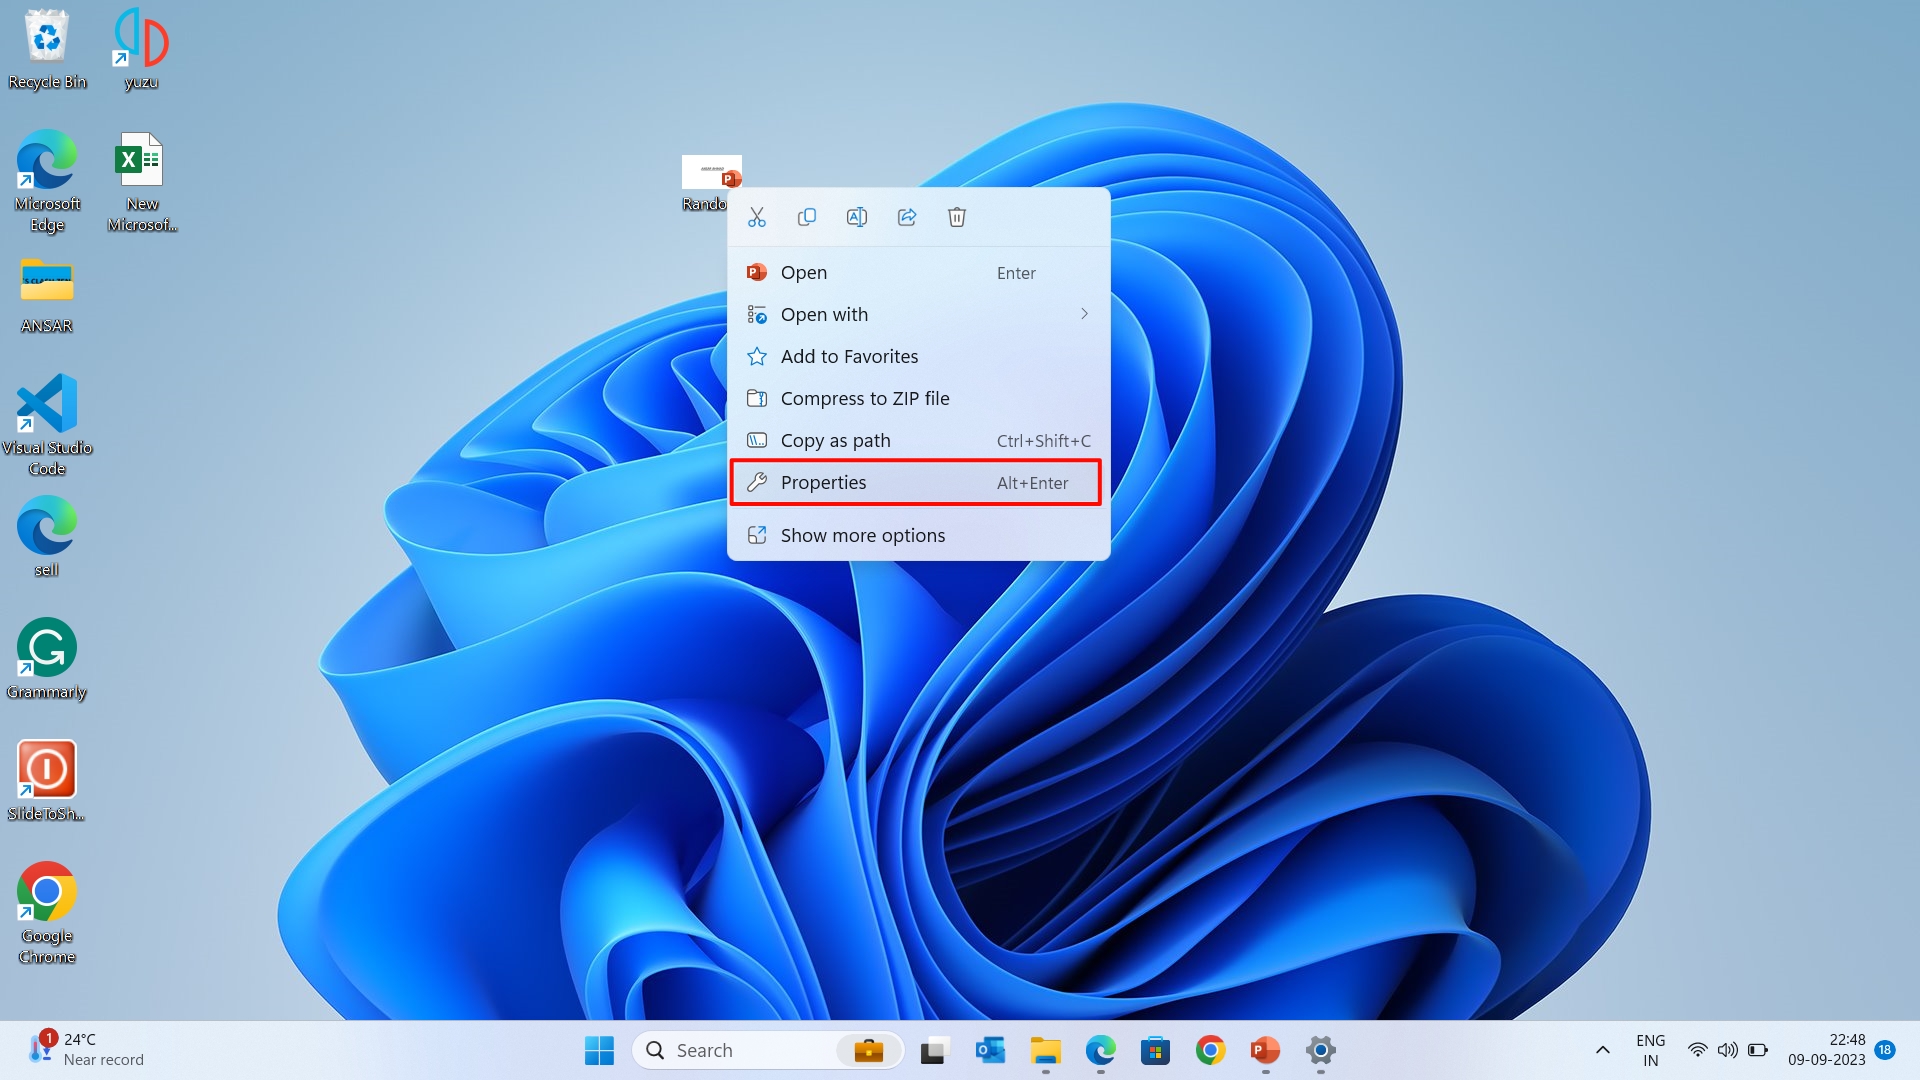
Task: Click the Share icon in the context menu
Action: point(907,217)
